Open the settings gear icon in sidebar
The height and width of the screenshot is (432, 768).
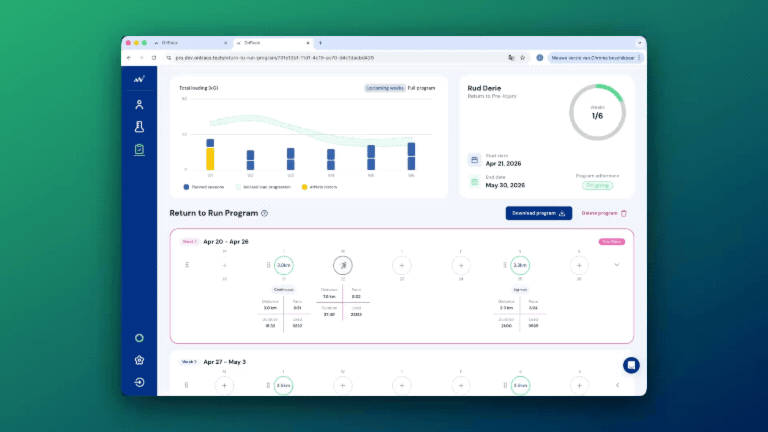[139, 360]
